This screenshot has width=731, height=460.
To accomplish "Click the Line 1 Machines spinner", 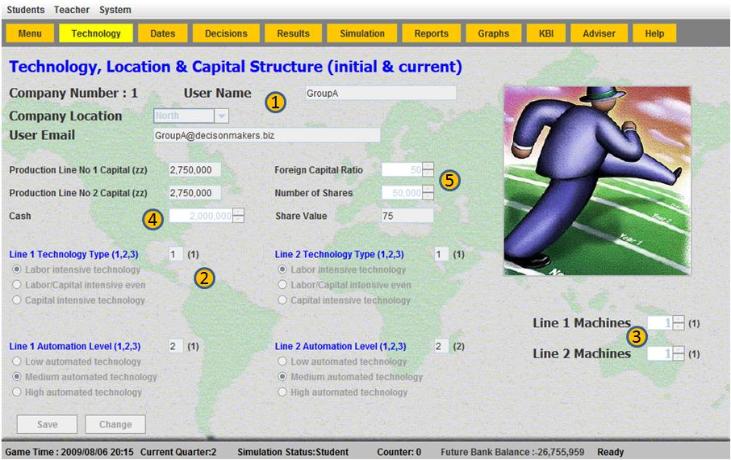I will [x=679, y=323].
